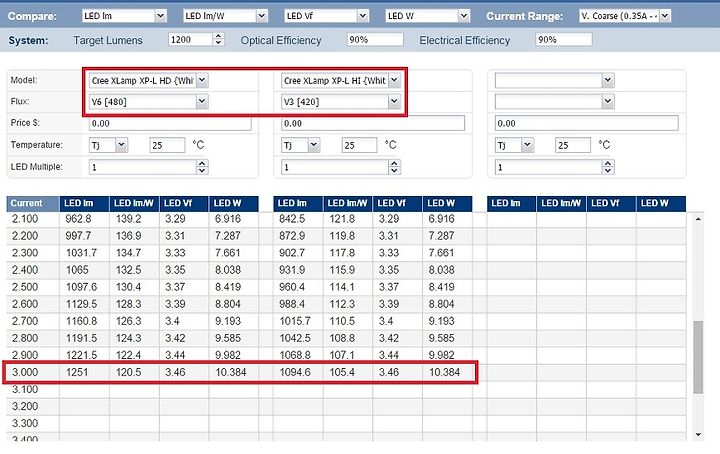The width and height of the screenshot is (720, 454).
Task: Click cell value 962.8 in first table
Action: 79,219
